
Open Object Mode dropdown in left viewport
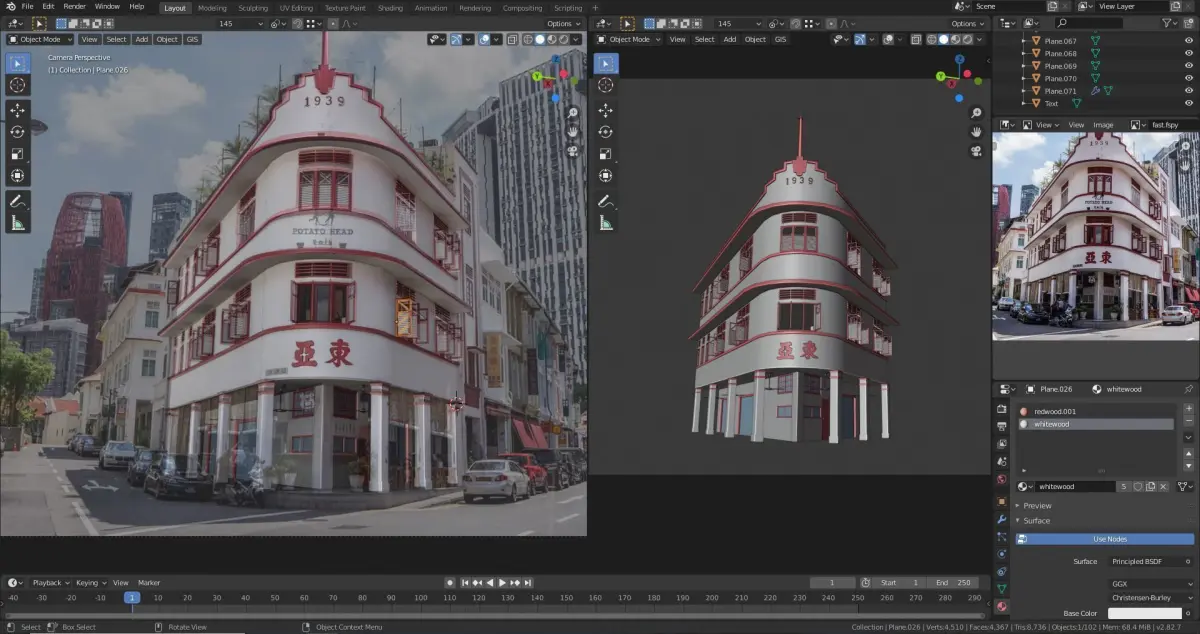coord(39,39)
